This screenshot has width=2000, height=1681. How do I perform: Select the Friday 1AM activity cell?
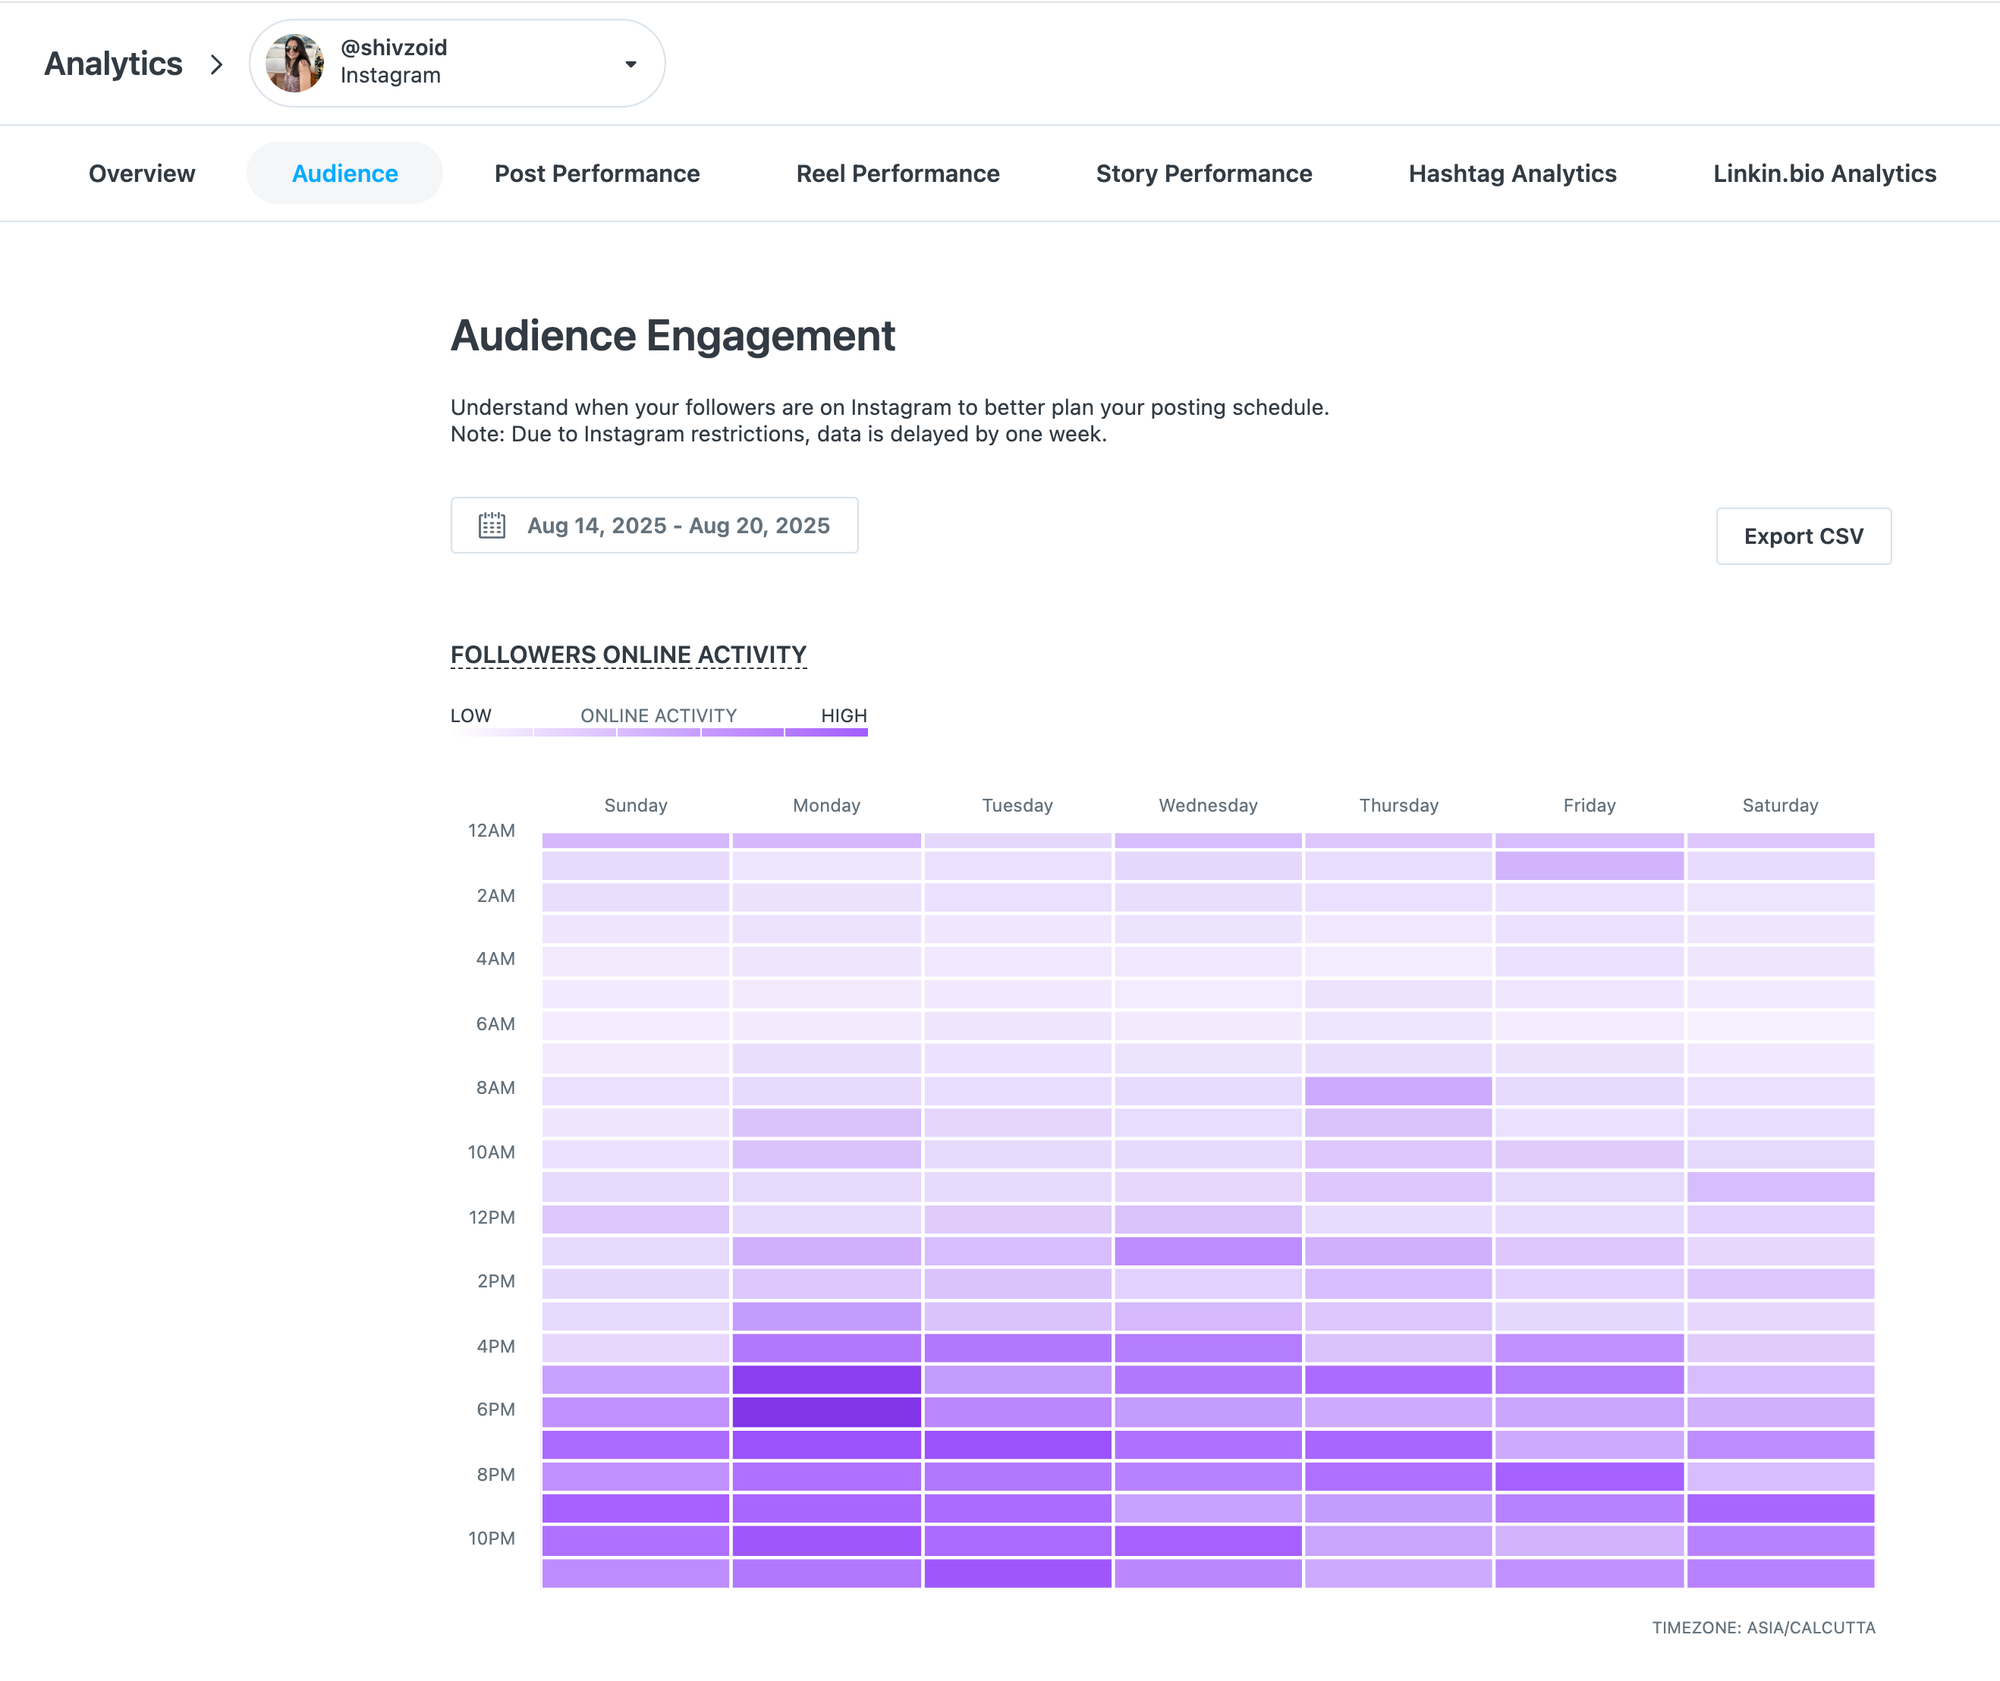[x=1589, y=865]
